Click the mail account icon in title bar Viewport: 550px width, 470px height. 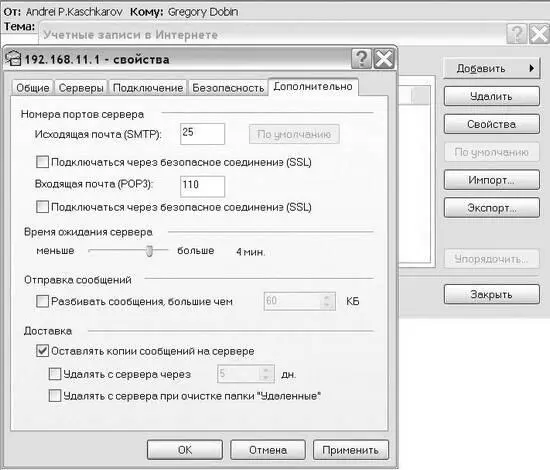(13, 58)
